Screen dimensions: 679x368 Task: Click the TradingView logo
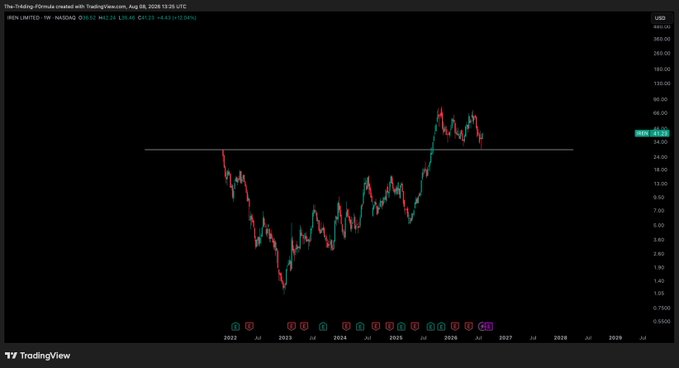tap(38, 356)
